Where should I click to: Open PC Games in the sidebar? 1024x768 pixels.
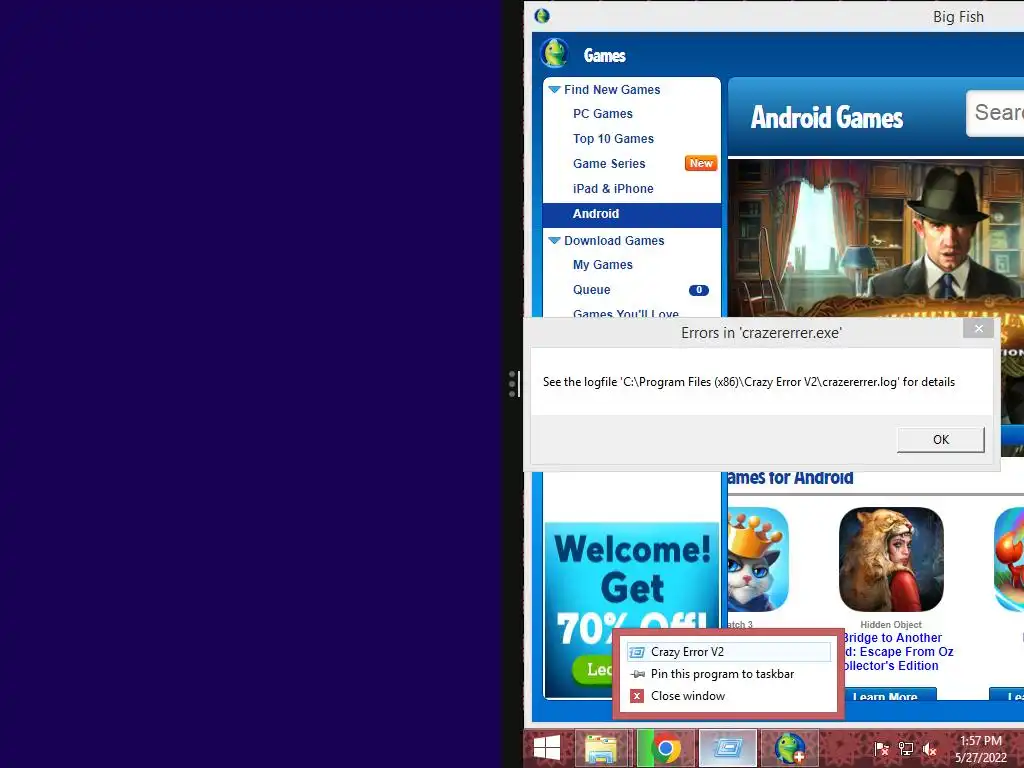(602, 114)
